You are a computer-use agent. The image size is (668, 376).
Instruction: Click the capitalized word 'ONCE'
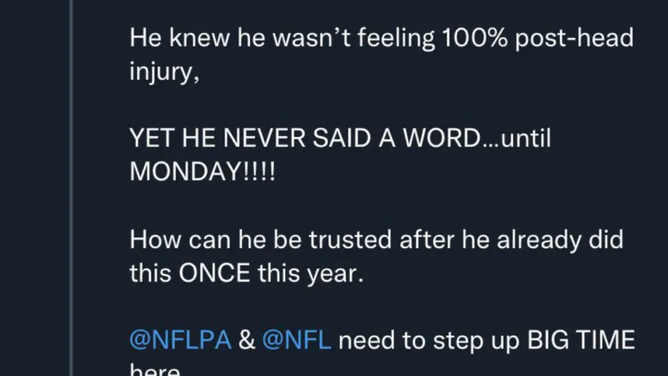(214, 273)
